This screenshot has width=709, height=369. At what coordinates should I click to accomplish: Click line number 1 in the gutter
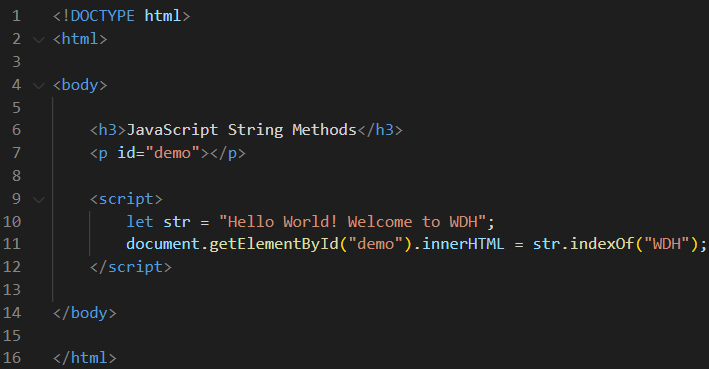[16, 16]
